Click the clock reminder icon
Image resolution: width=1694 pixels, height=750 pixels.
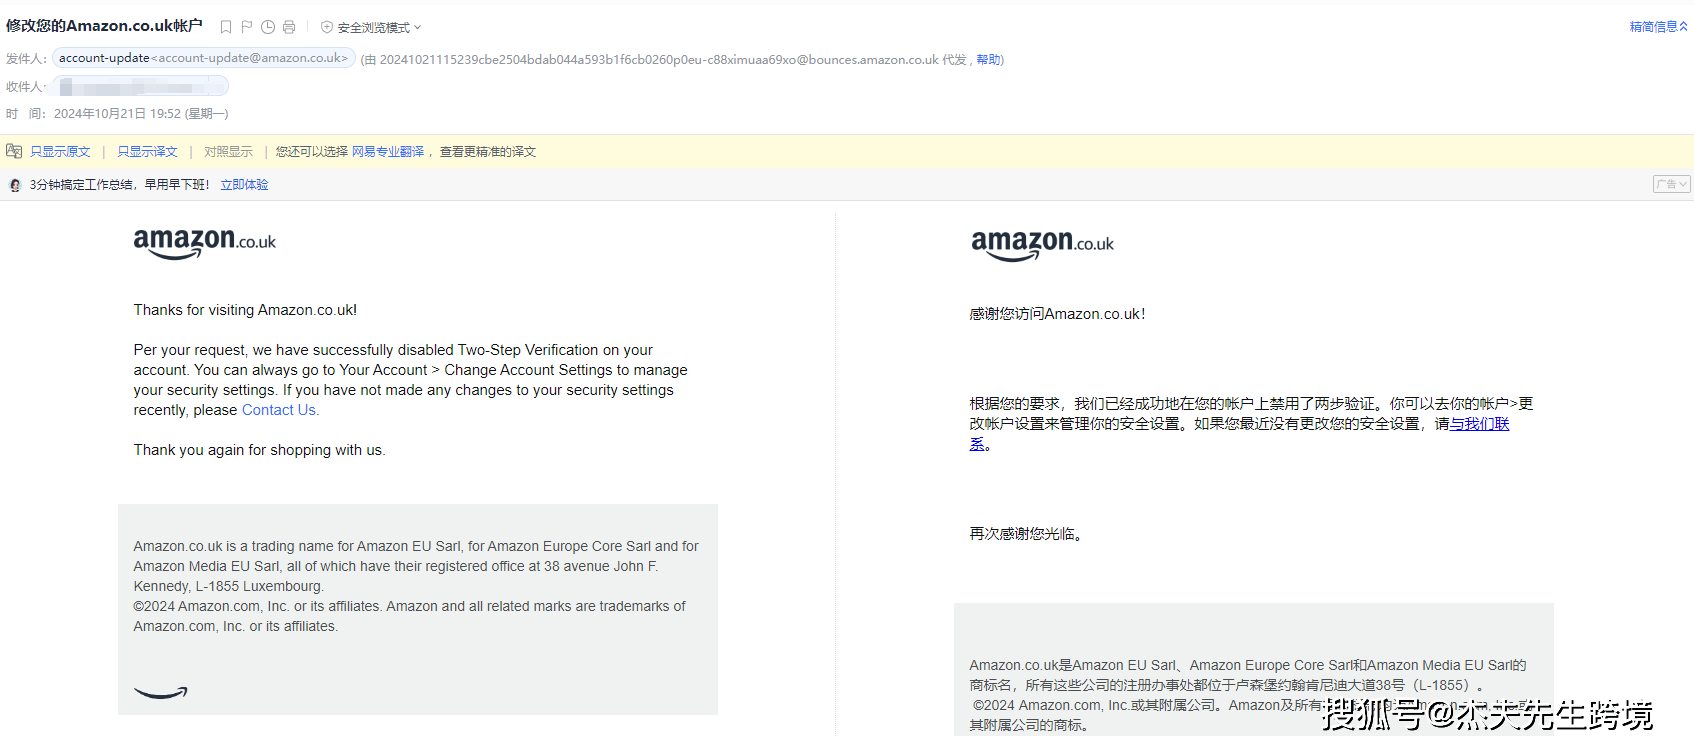coord(268,27)
